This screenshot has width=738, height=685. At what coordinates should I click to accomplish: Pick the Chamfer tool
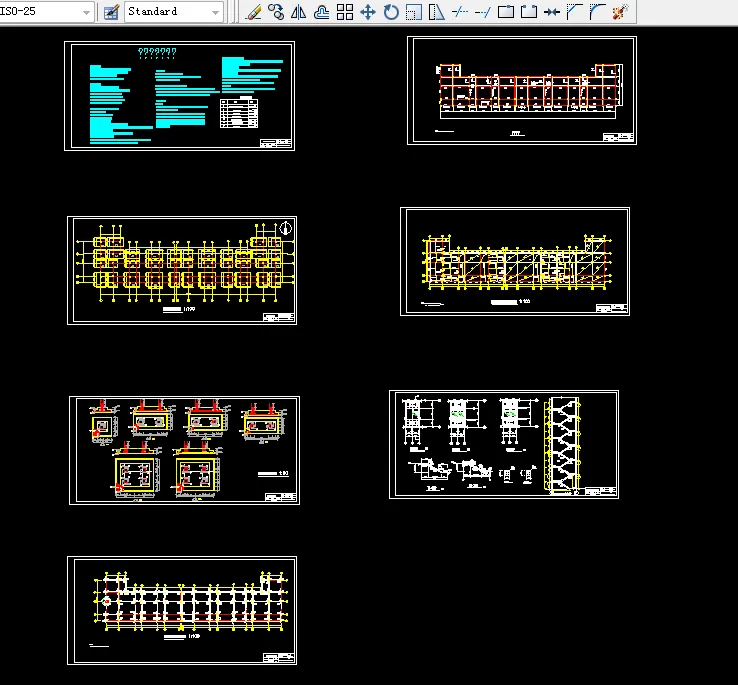pos(574,12)
